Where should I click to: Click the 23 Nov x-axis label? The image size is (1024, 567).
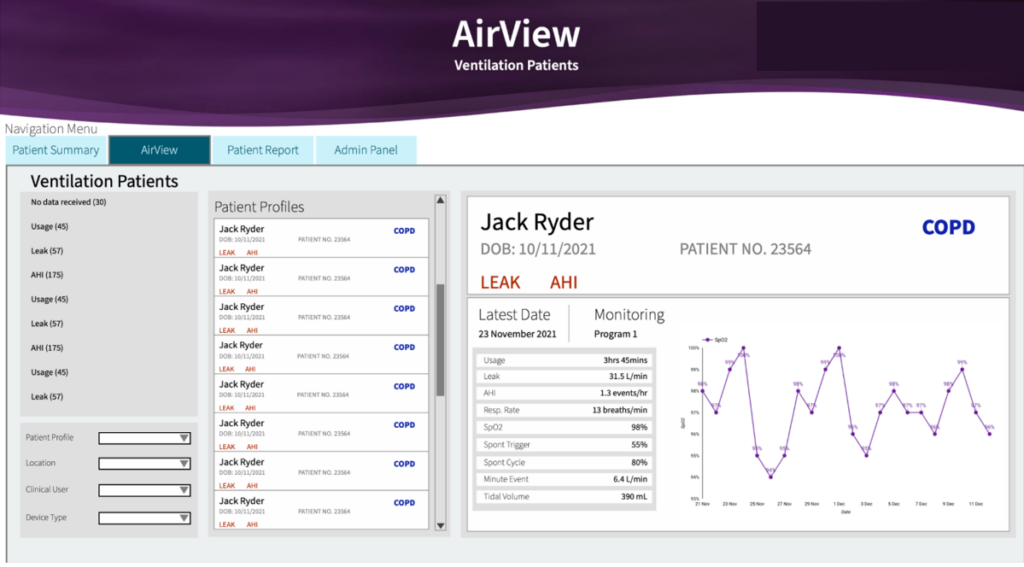point(729,504)
